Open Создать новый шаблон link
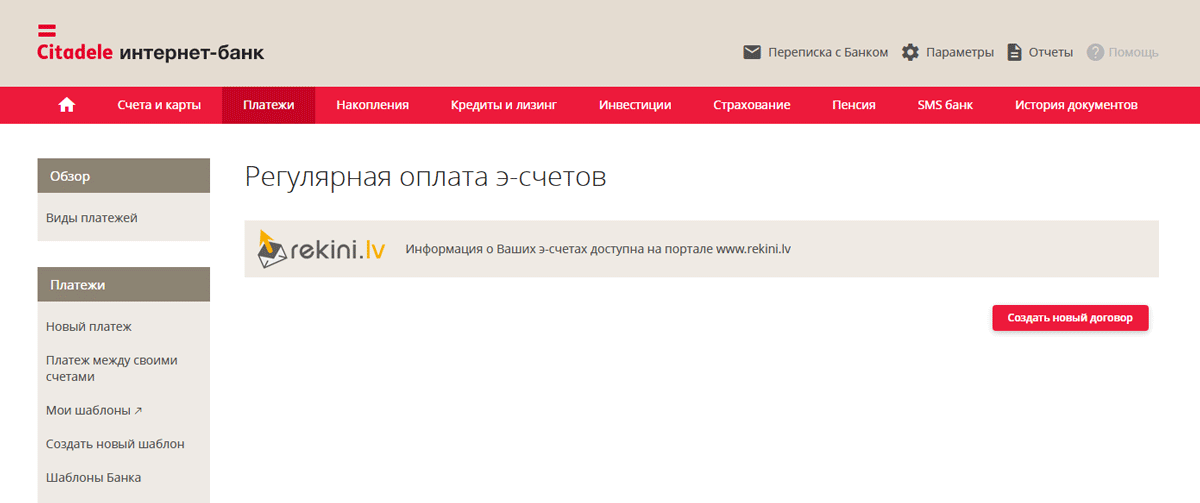Screen dimensions: 1200x503 coord(115,444)
